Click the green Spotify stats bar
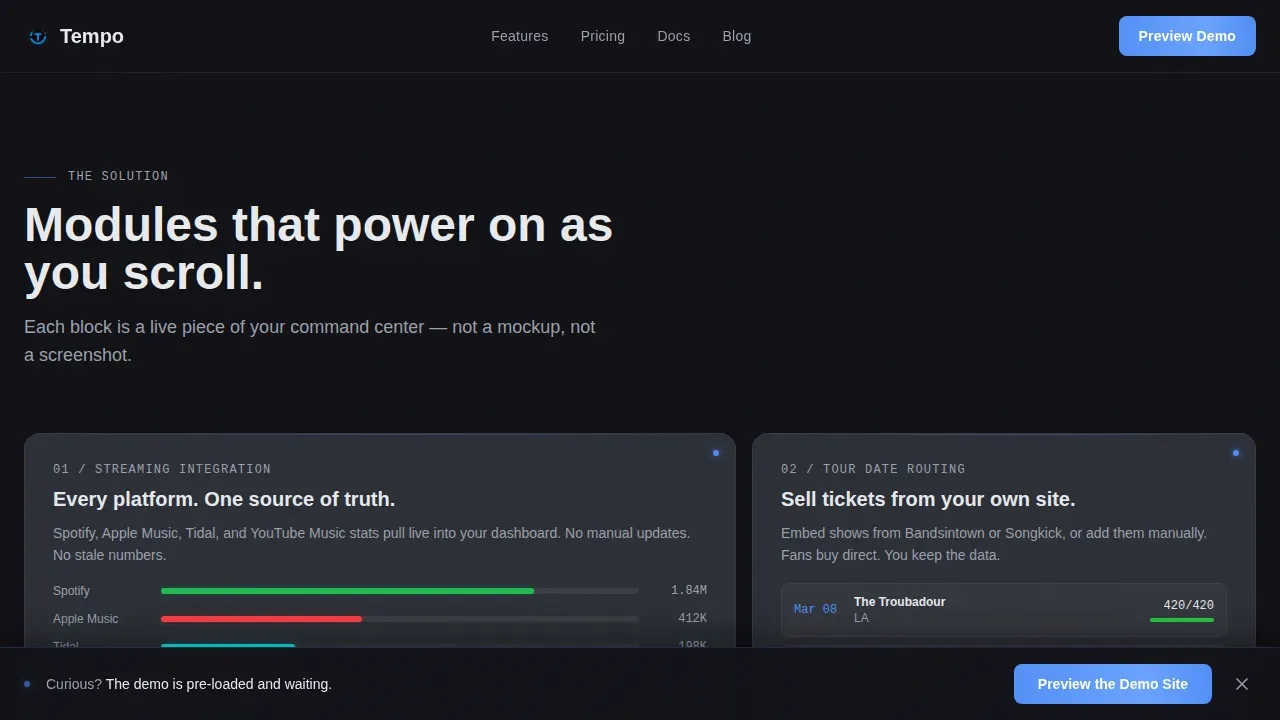Screen dimensions: 1280x720 point(347,591)
